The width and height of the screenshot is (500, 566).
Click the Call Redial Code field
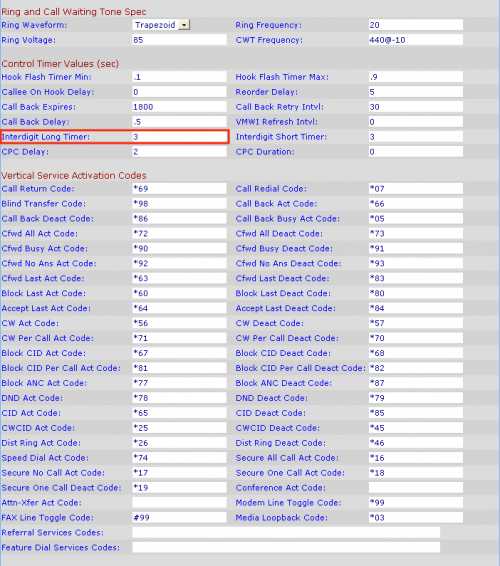[416, 188]
